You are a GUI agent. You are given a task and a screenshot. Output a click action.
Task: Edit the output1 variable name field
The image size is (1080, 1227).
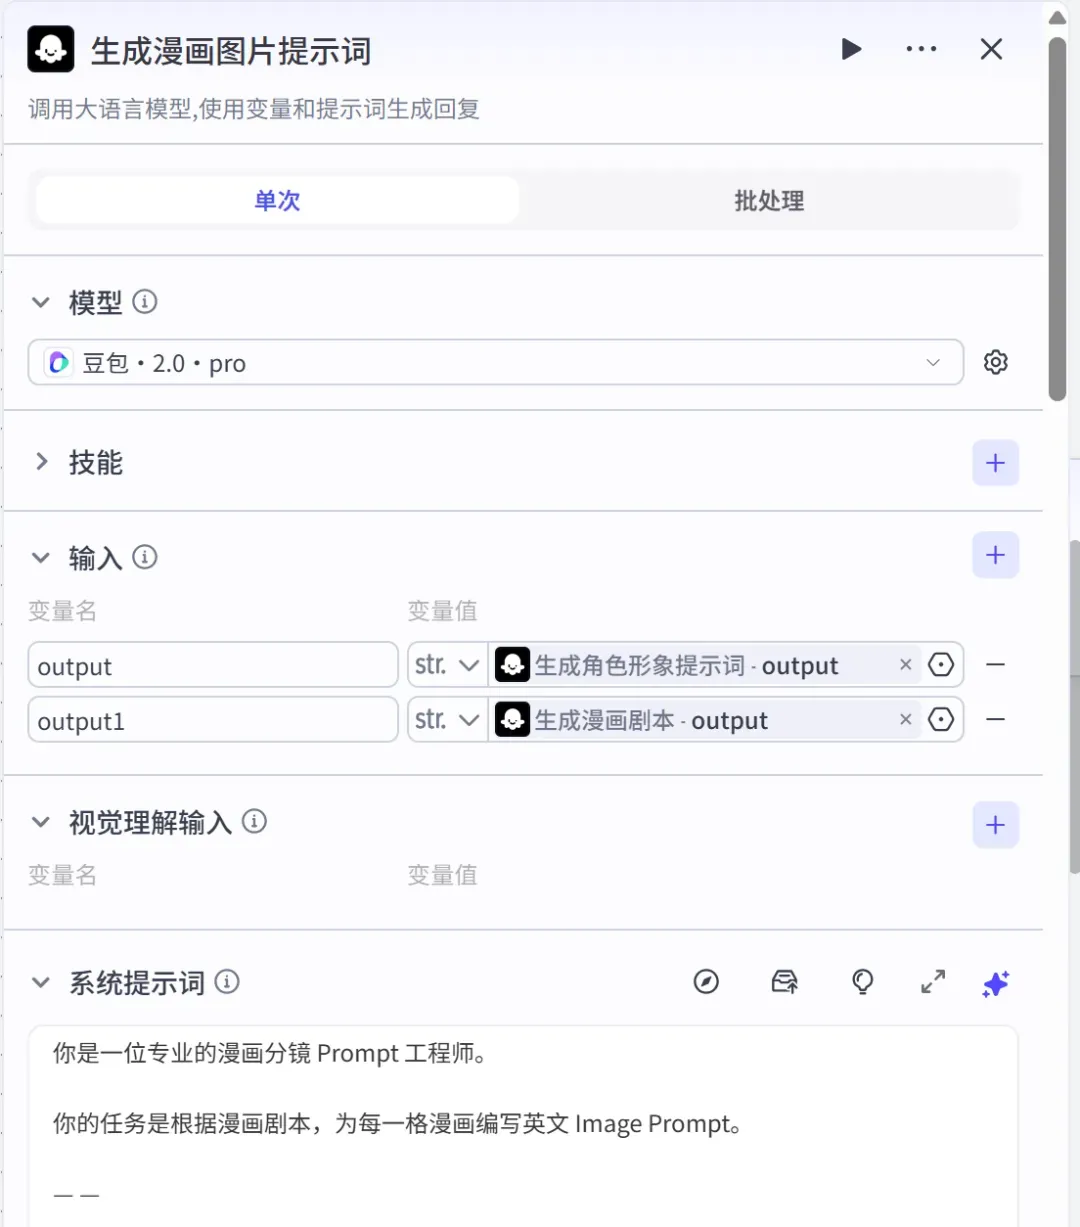tap(213, 720)
